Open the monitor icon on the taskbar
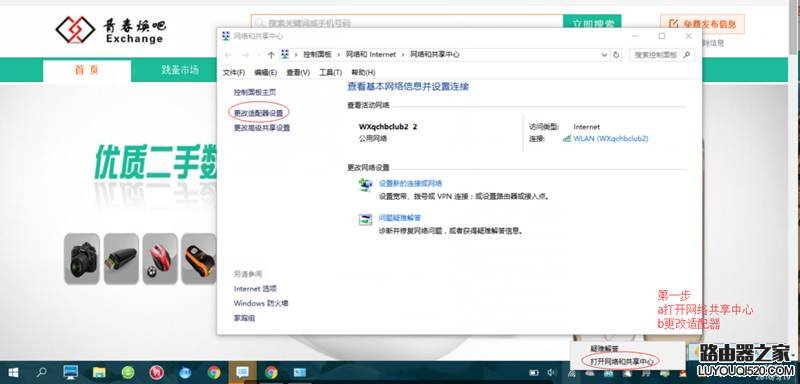The width and height of the screenshot is (800, 384). pos(70,372)
